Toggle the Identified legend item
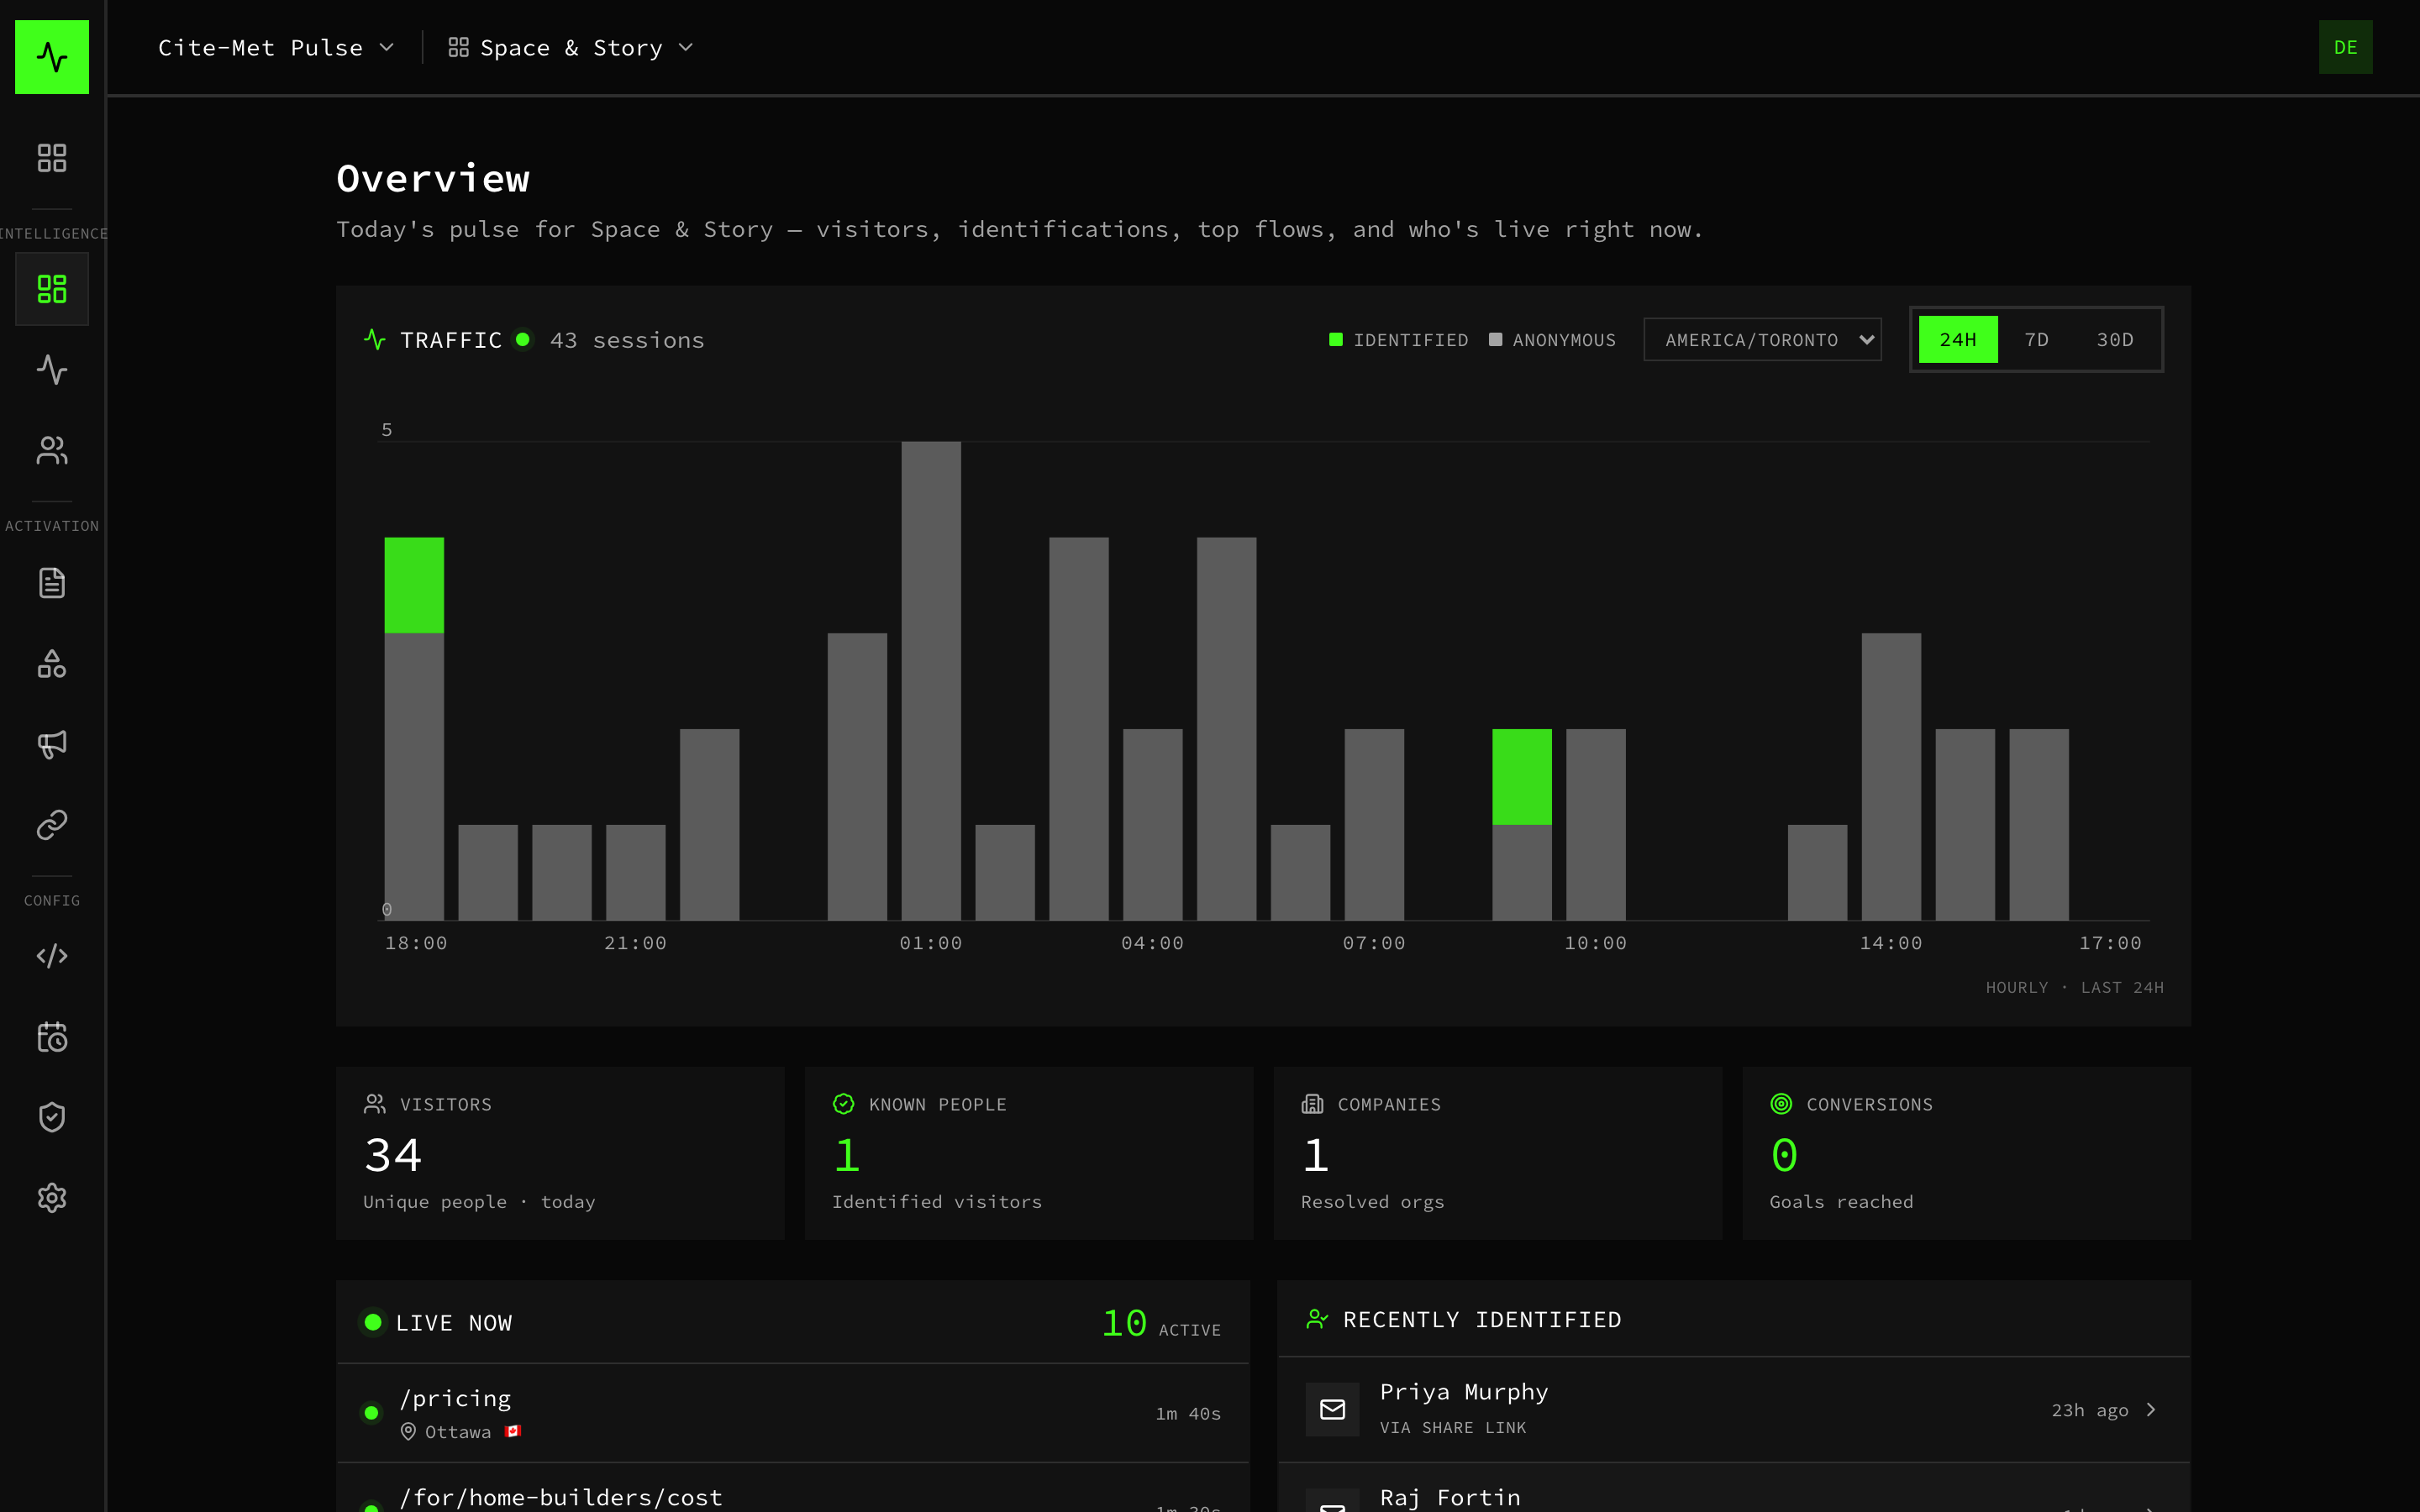The height and width of the screenshot is (1512, 2420). click(x=1398, y=340)
